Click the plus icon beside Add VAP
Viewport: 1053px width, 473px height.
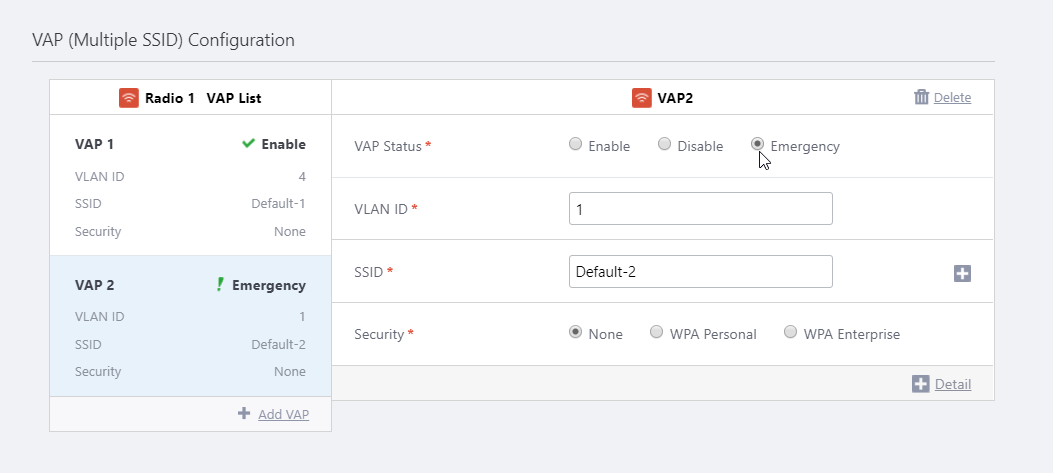pos(244,413)
